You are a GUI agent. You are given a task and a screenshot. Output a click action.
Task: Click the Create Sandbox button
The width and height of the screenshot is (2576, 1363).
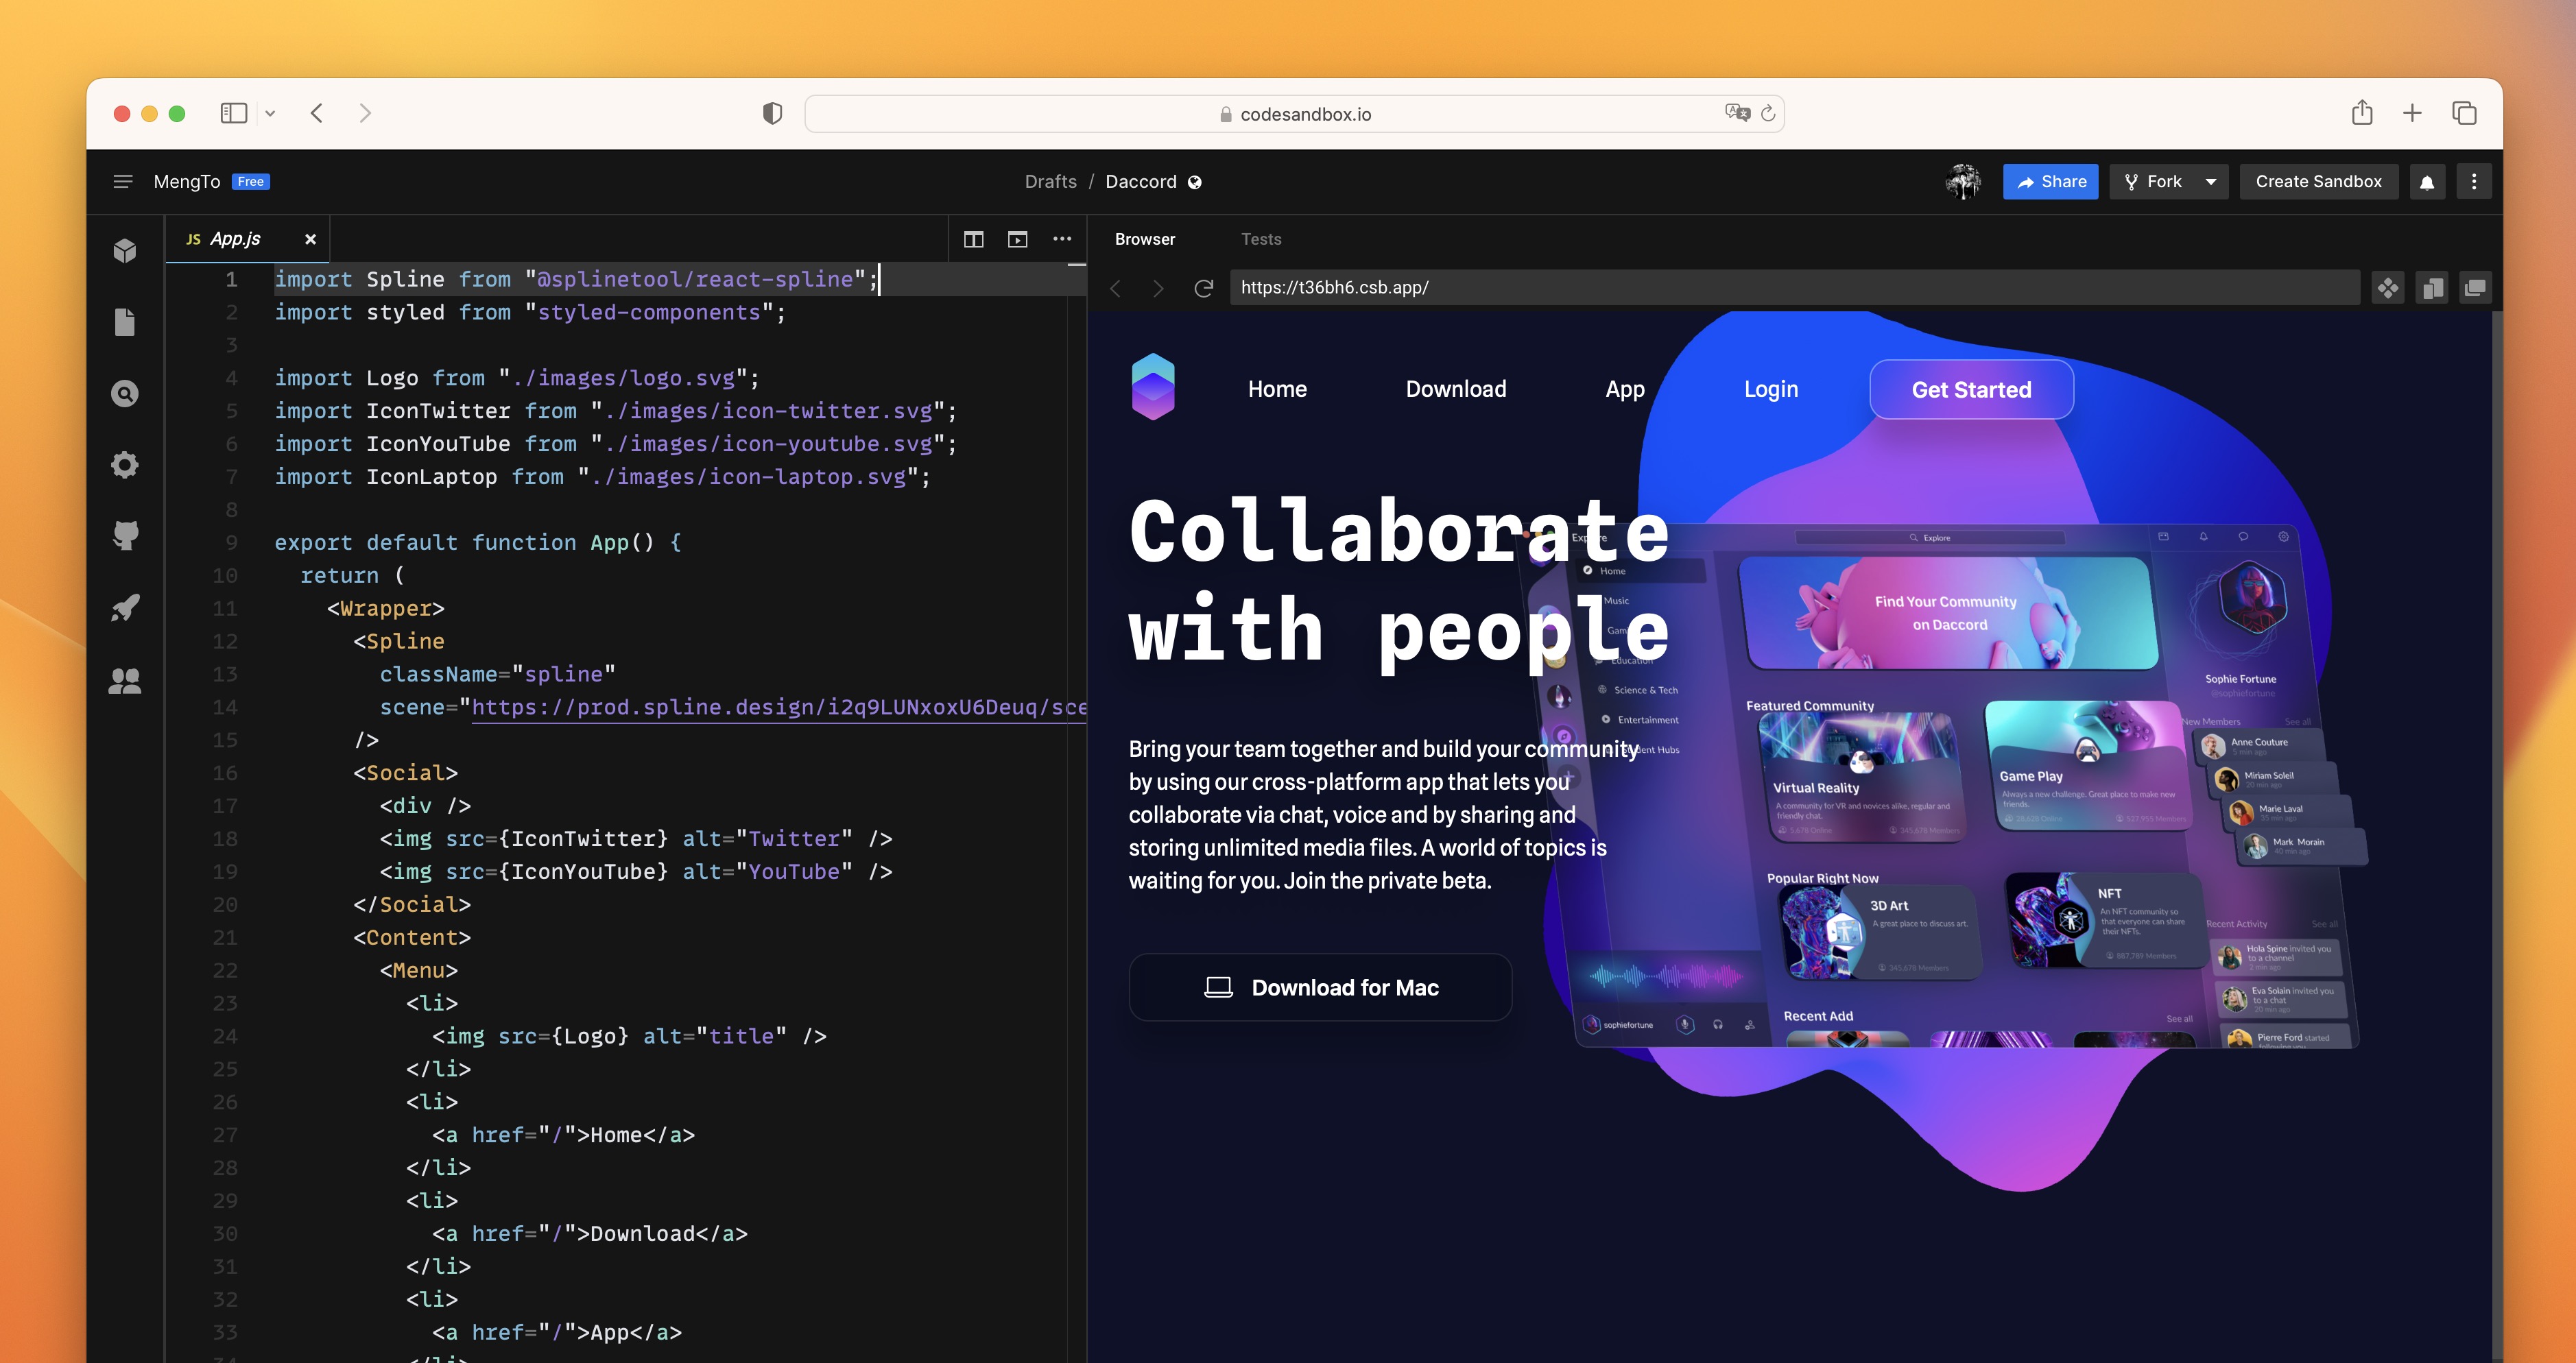point(2318,182)
